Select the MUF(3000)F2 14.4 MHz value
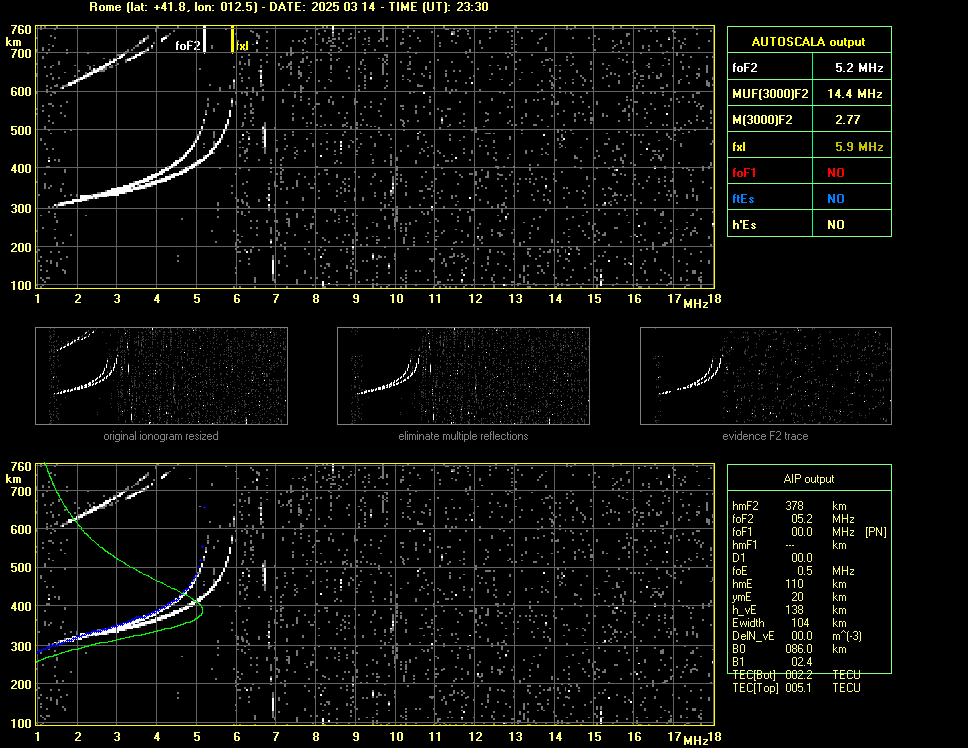Screen dimensions: 968x748 854,94
